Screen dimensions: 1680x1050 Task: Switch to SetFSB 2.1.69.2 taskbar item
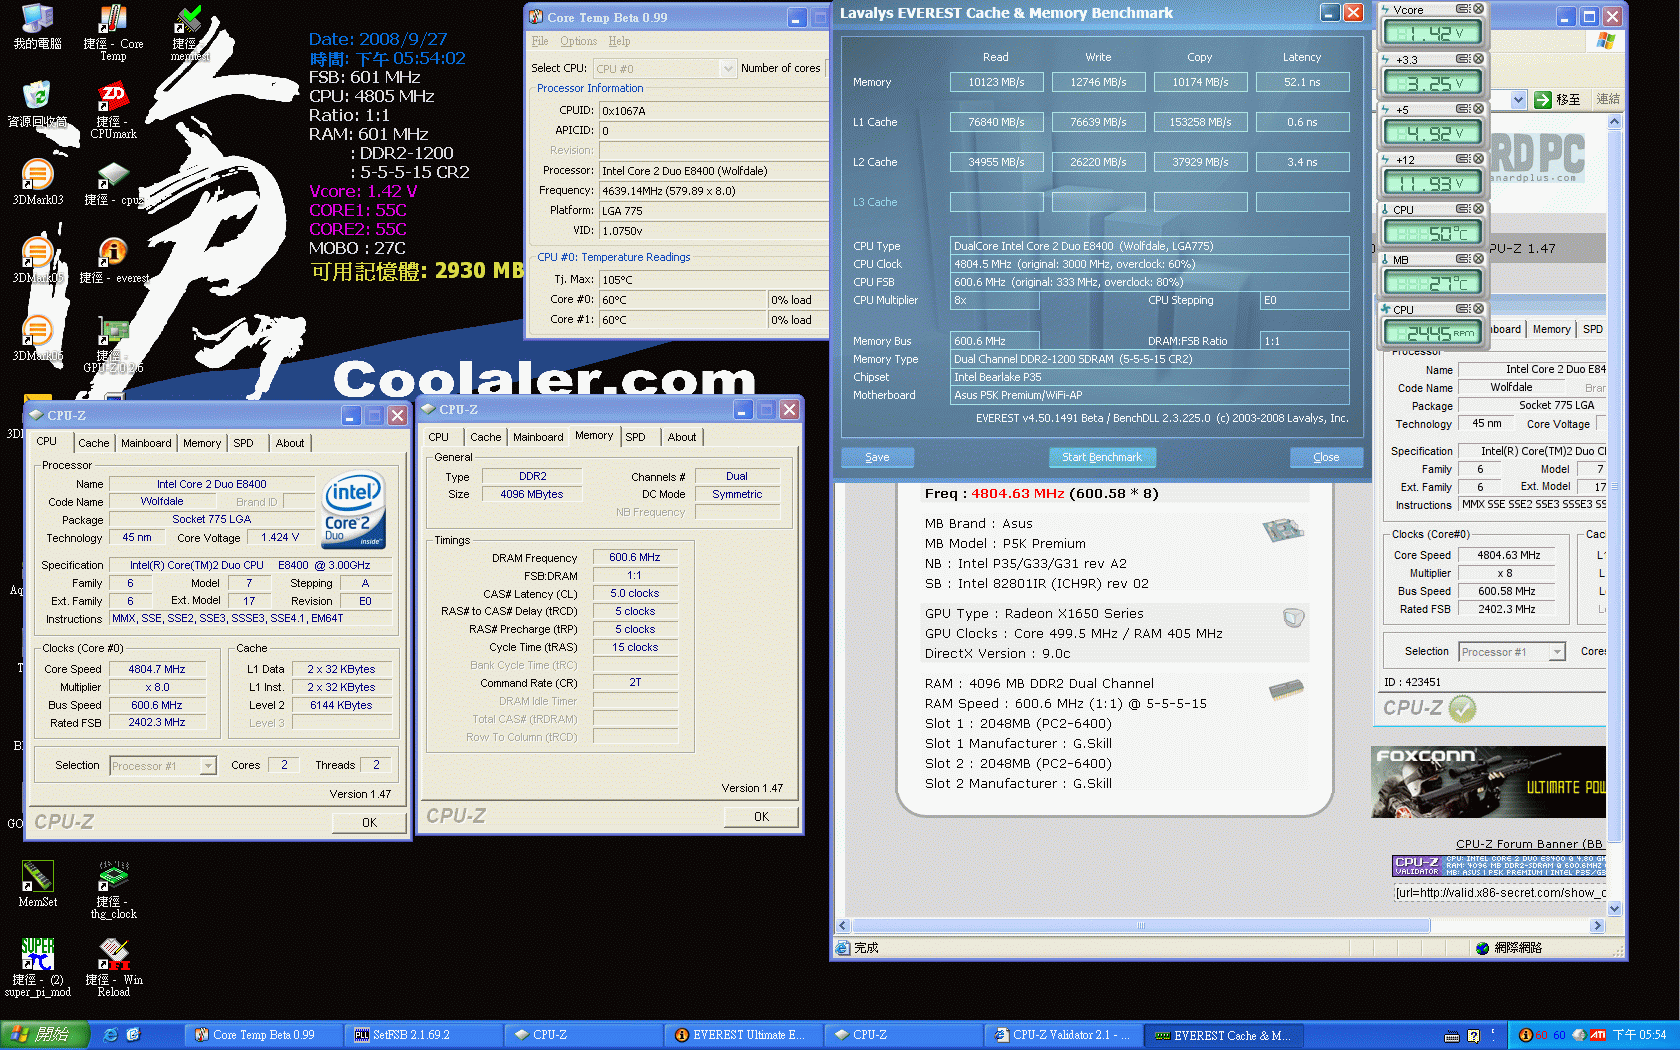click(x=422, y=1035)
